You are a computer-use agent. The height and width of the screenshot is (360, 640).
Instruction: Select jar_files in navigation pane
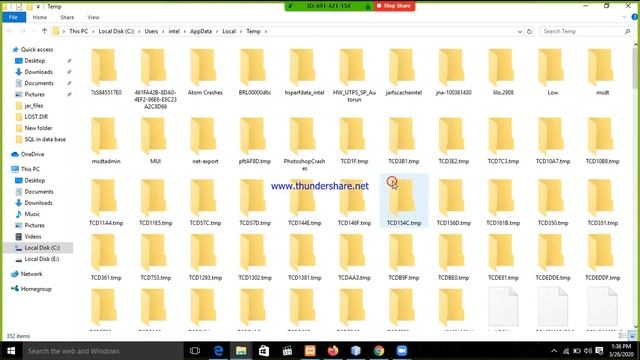pyautogui.click(x=33, y=105)
